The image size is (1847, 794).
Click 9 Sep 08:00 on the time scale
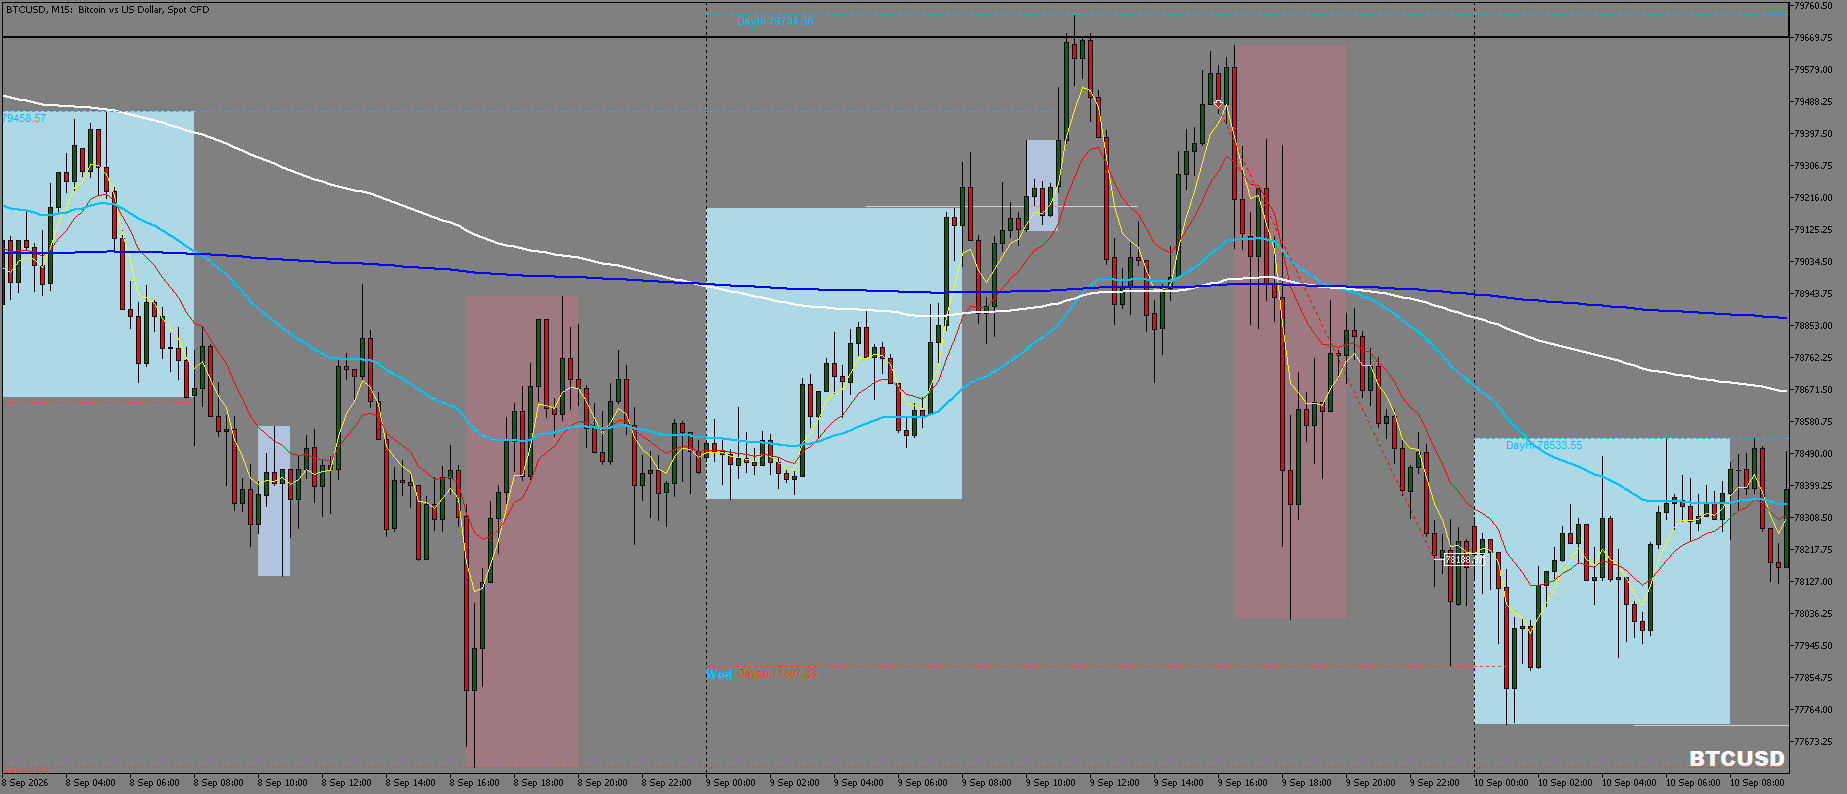(x=987, y=783)
